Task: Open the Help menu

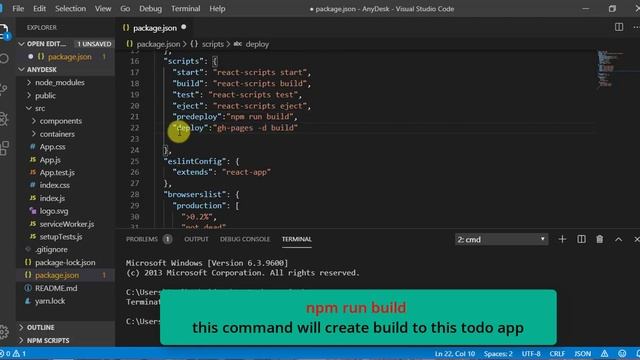Action: [x=217, y=9]
